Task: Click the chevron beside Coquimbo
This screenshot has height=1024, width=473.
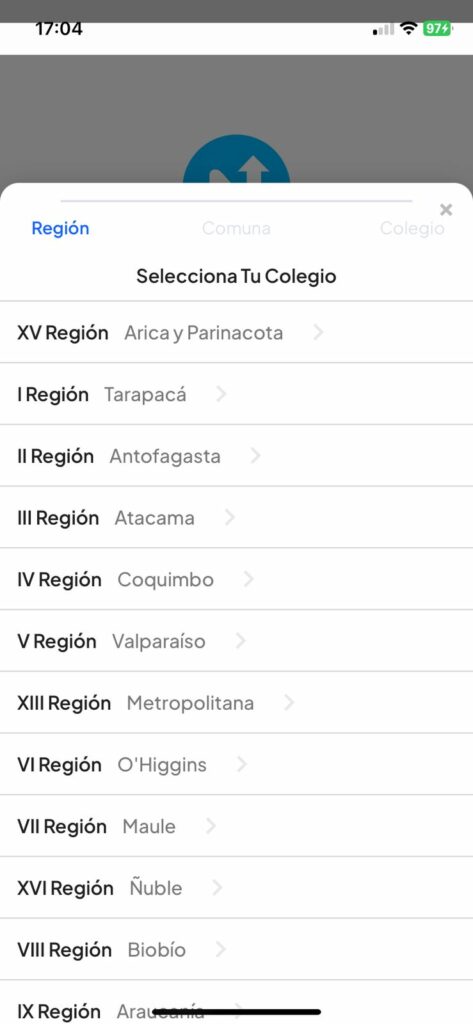Action: 248,579
